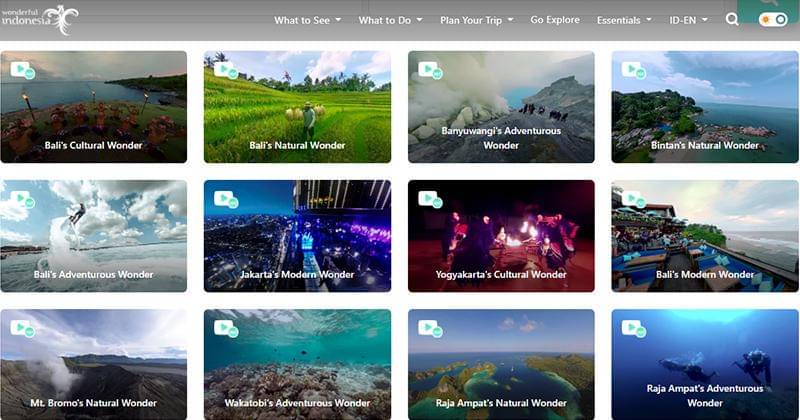This screenshot has height=420, width=800.
Task: Go to the Go Explore page
Action: (555, 20)
